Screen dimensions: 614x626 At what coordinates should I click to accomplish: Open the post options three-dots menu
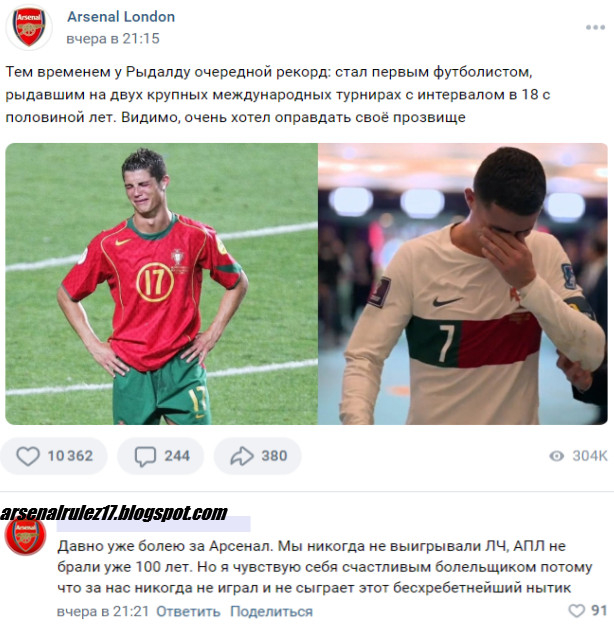tap(595, 27)
